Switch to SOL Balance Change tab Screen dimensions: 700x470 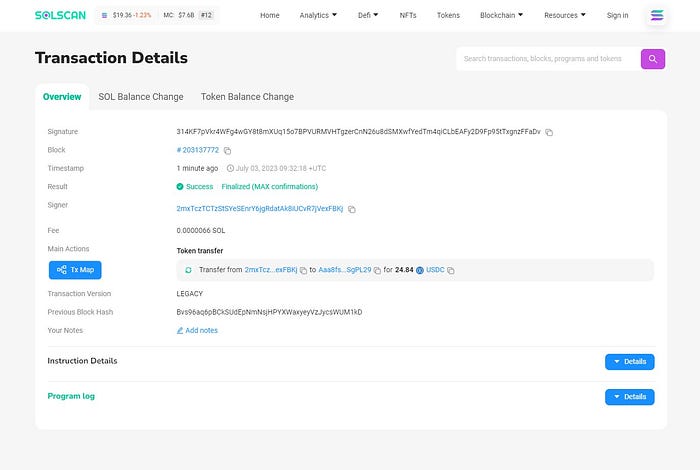pyautogui.click(x=141, y=97)
